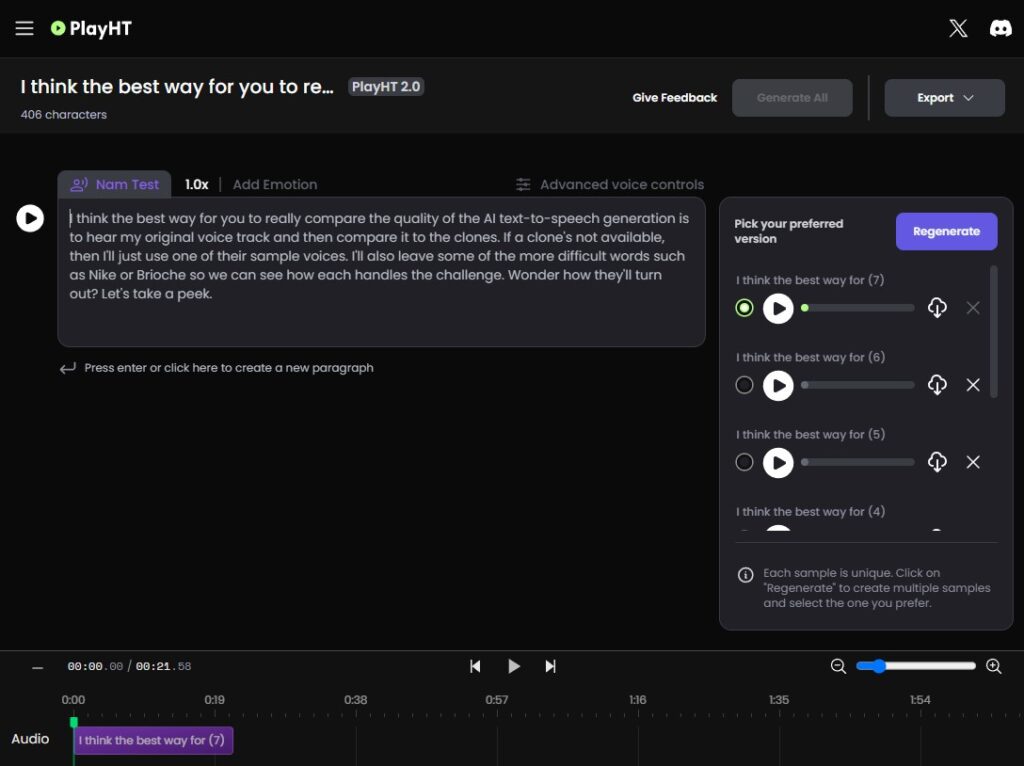Viewport: 1024px width, 766px height.
Task: Click the 0:57 timeline ruler mark
Action: click(496, 699)
